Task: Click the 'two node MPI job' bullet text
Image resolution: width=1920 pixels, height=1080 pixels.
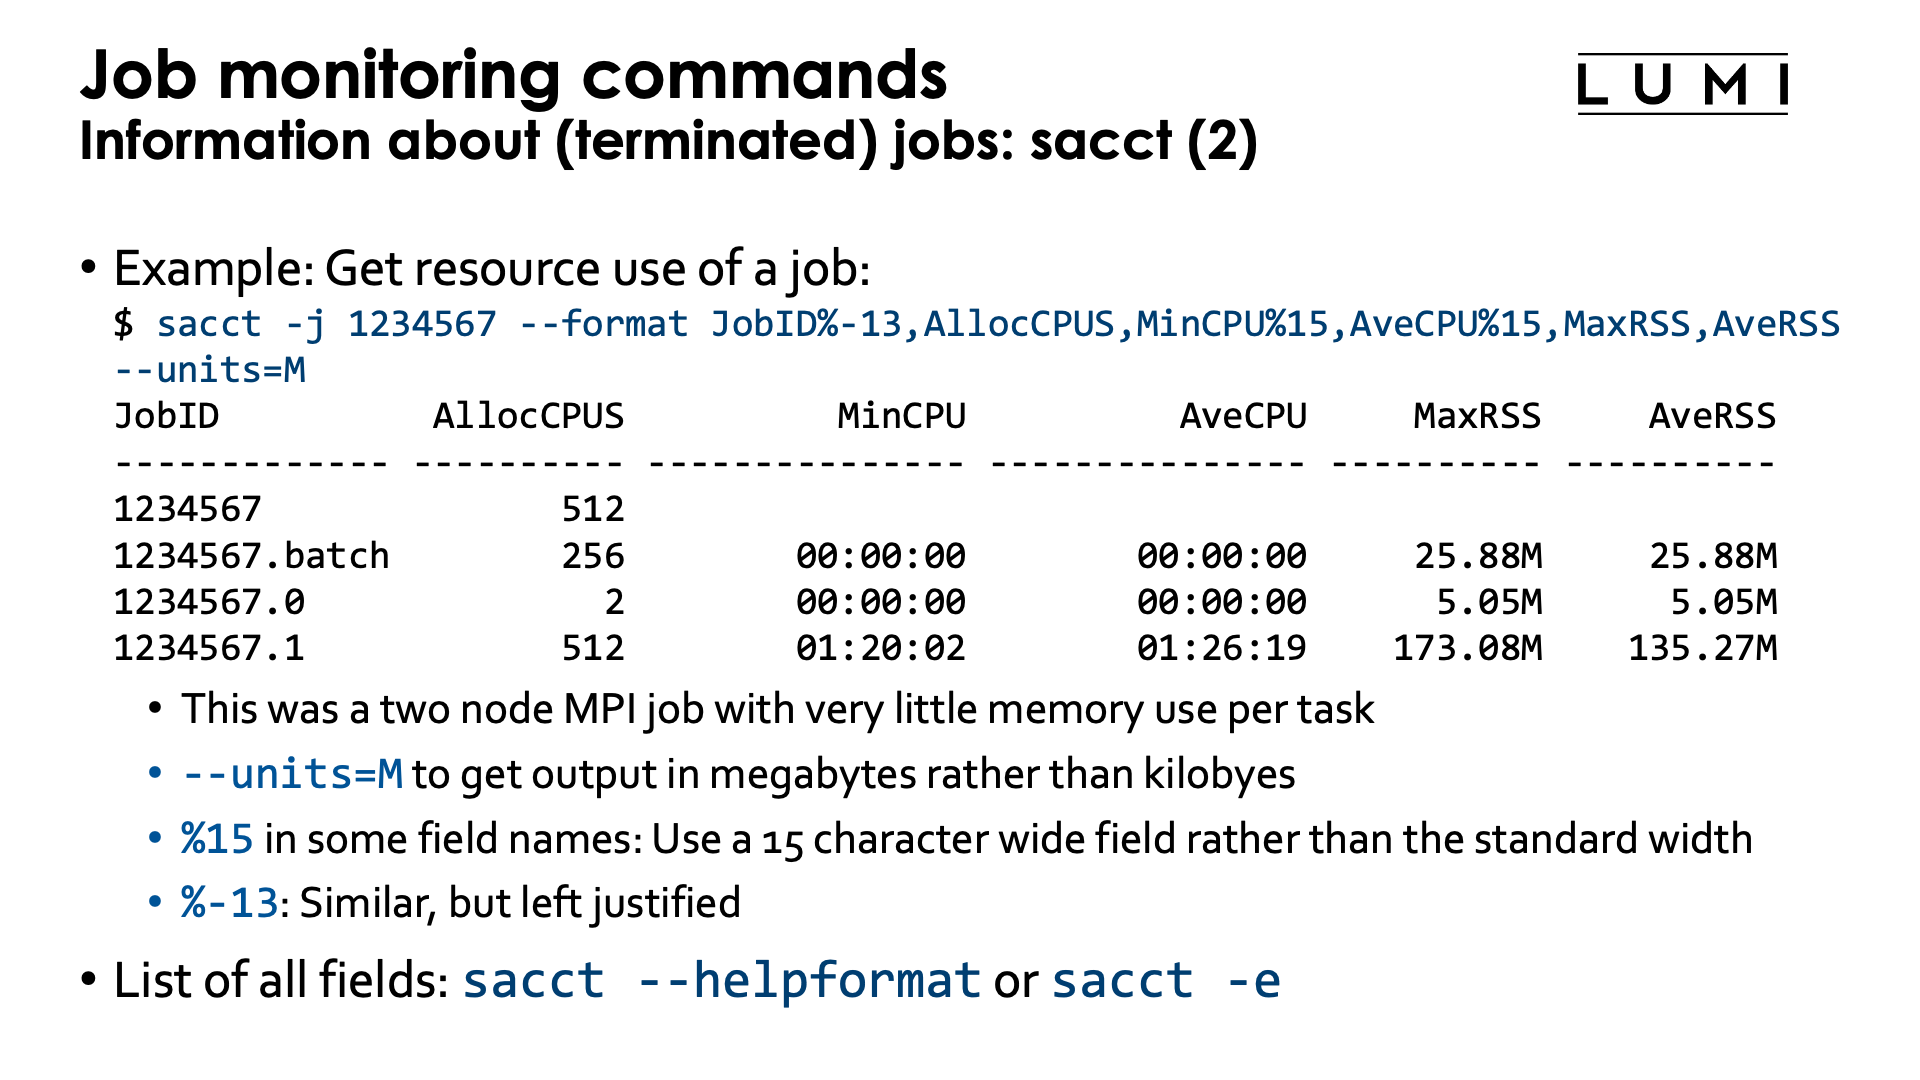Action: tap(777, 710)
